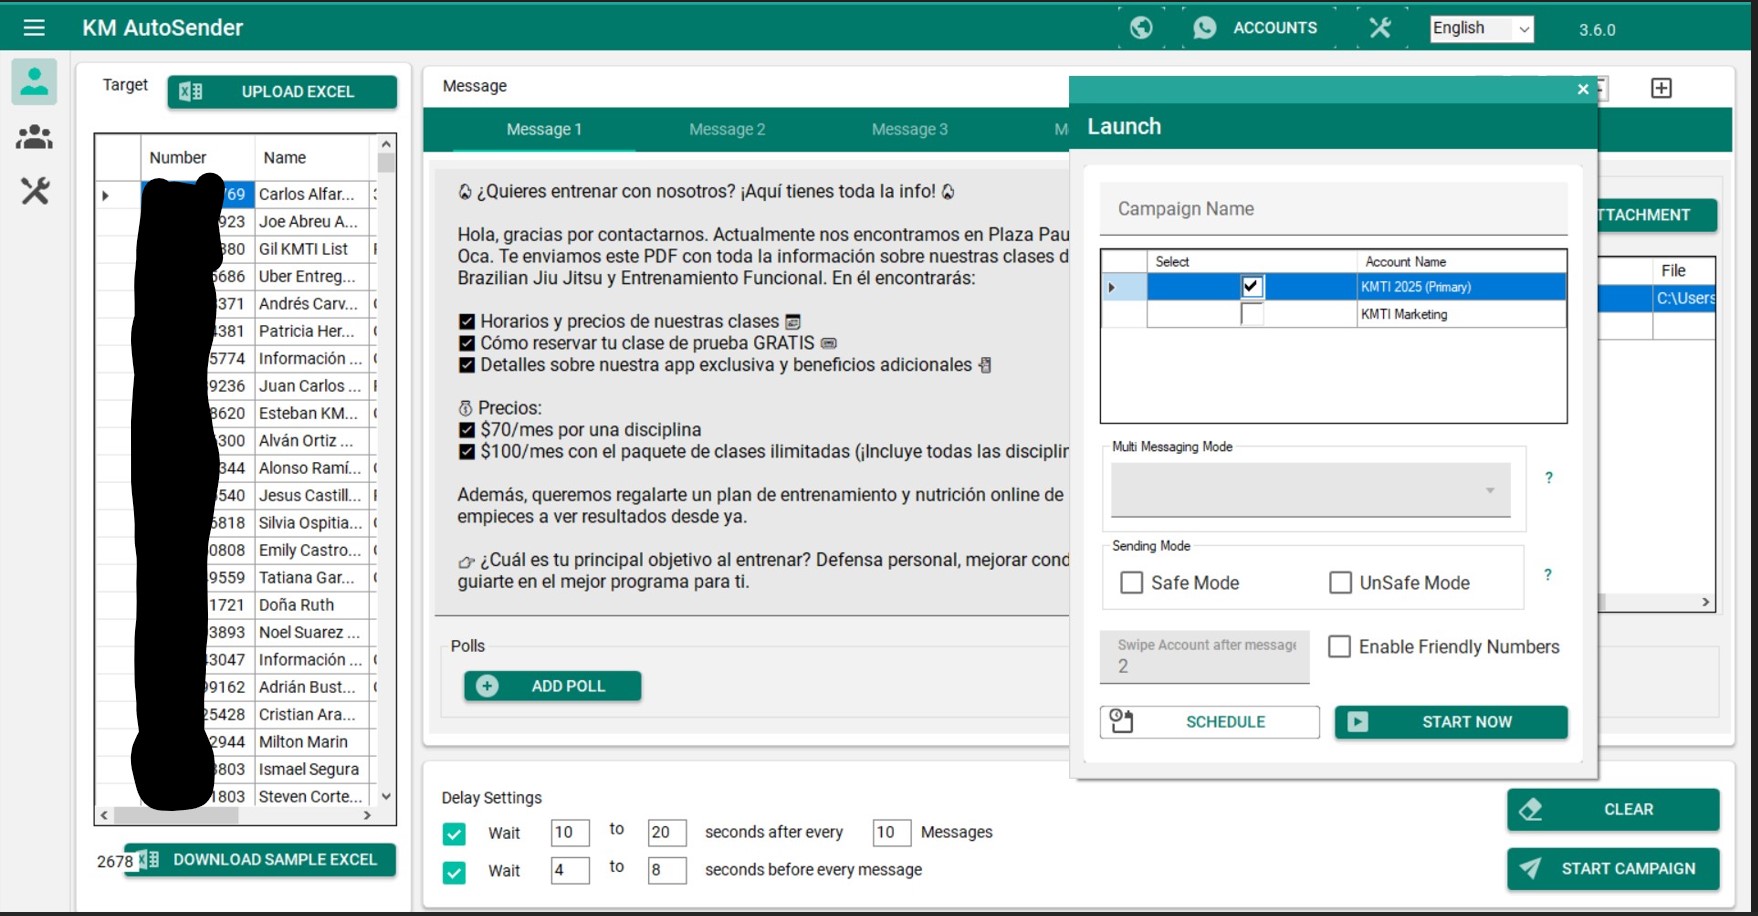1758x916 pixels.
Task: Toggle Enable Friendly Numbers checkbox
Action: (1339, 647)
